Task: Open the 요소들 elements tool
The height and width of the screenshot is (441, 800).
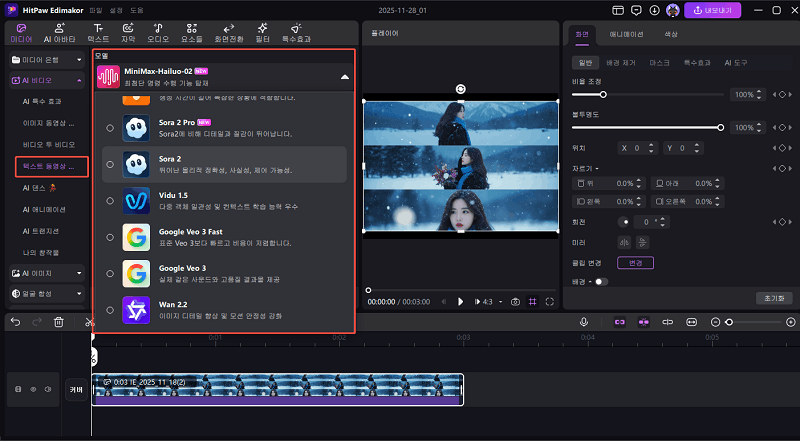Action: tap(192, 33)
